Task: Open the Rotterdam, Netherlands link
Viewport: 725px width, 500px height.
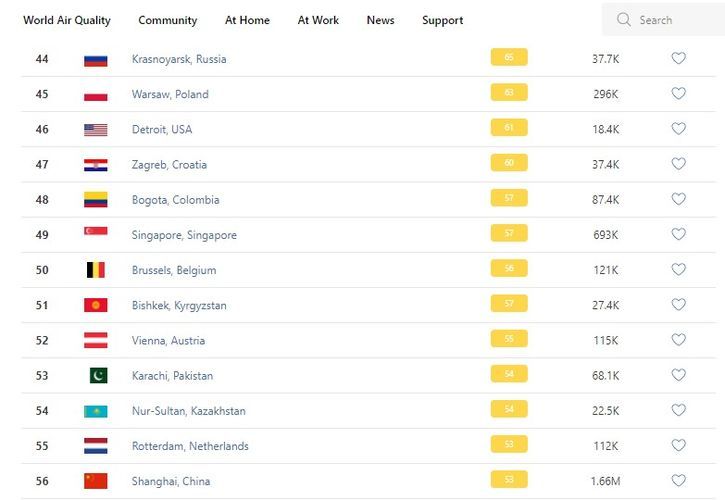Action: point(190,446)
